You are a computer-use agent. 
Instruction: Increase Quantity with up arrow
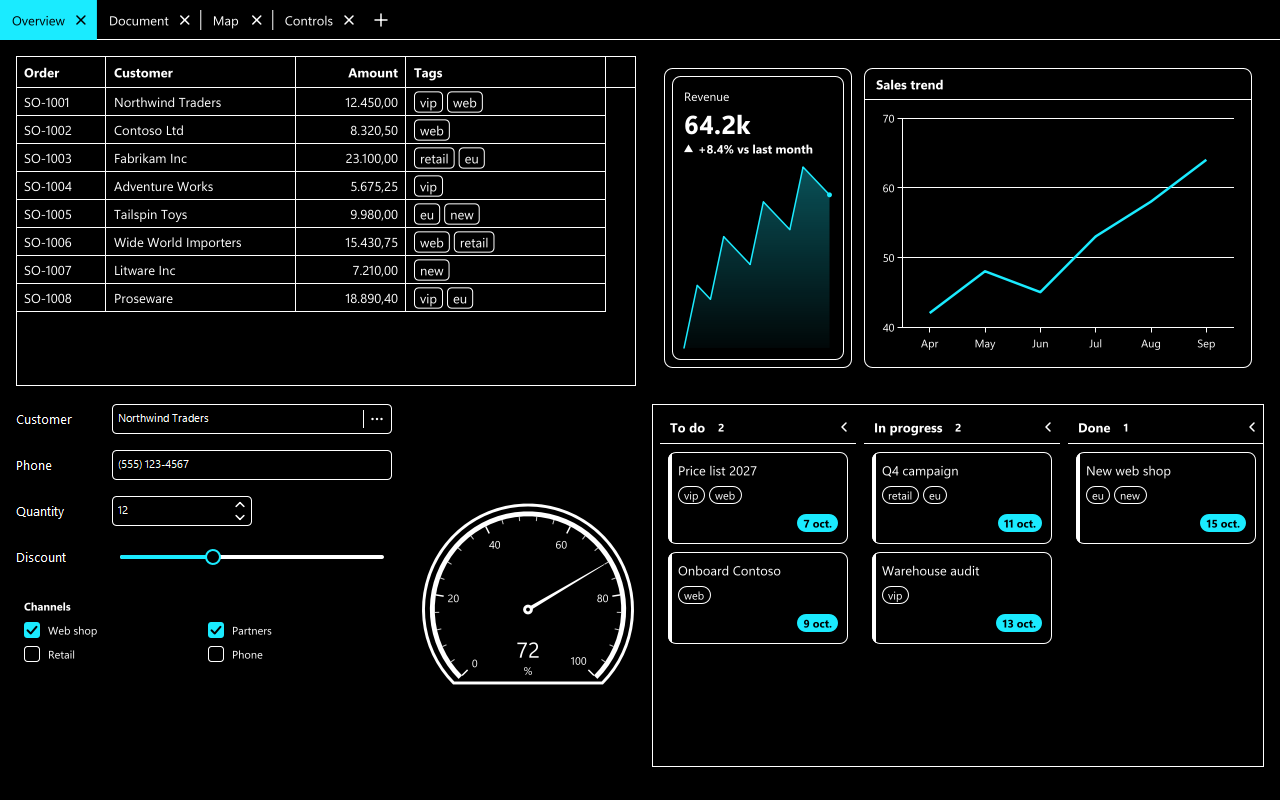click(x=240, y=504)
